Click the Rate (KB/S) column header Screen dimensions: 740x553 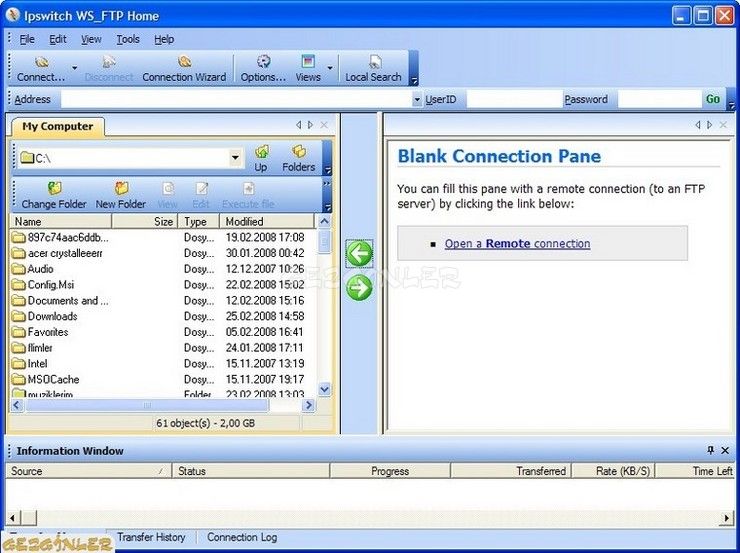click(x=614, y=471)
